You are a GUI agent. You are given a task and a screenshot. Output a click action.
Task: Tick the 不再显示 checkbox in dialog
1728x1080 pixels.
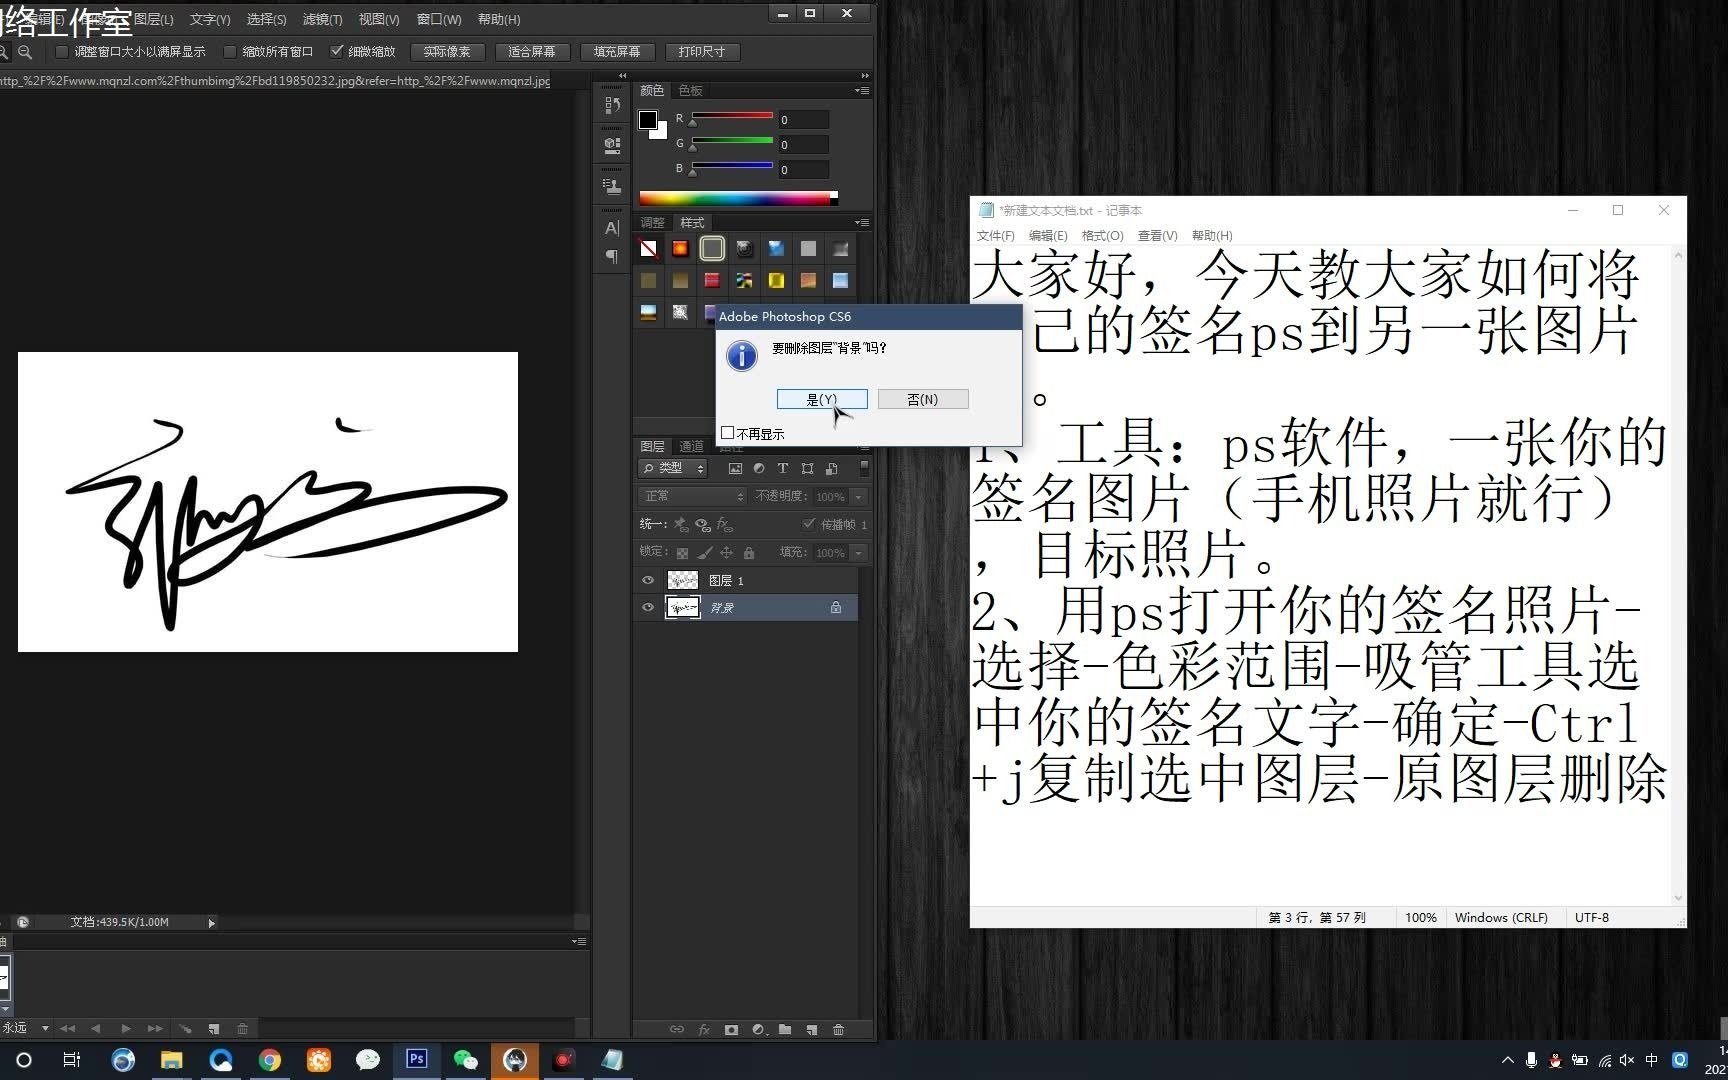728,433
